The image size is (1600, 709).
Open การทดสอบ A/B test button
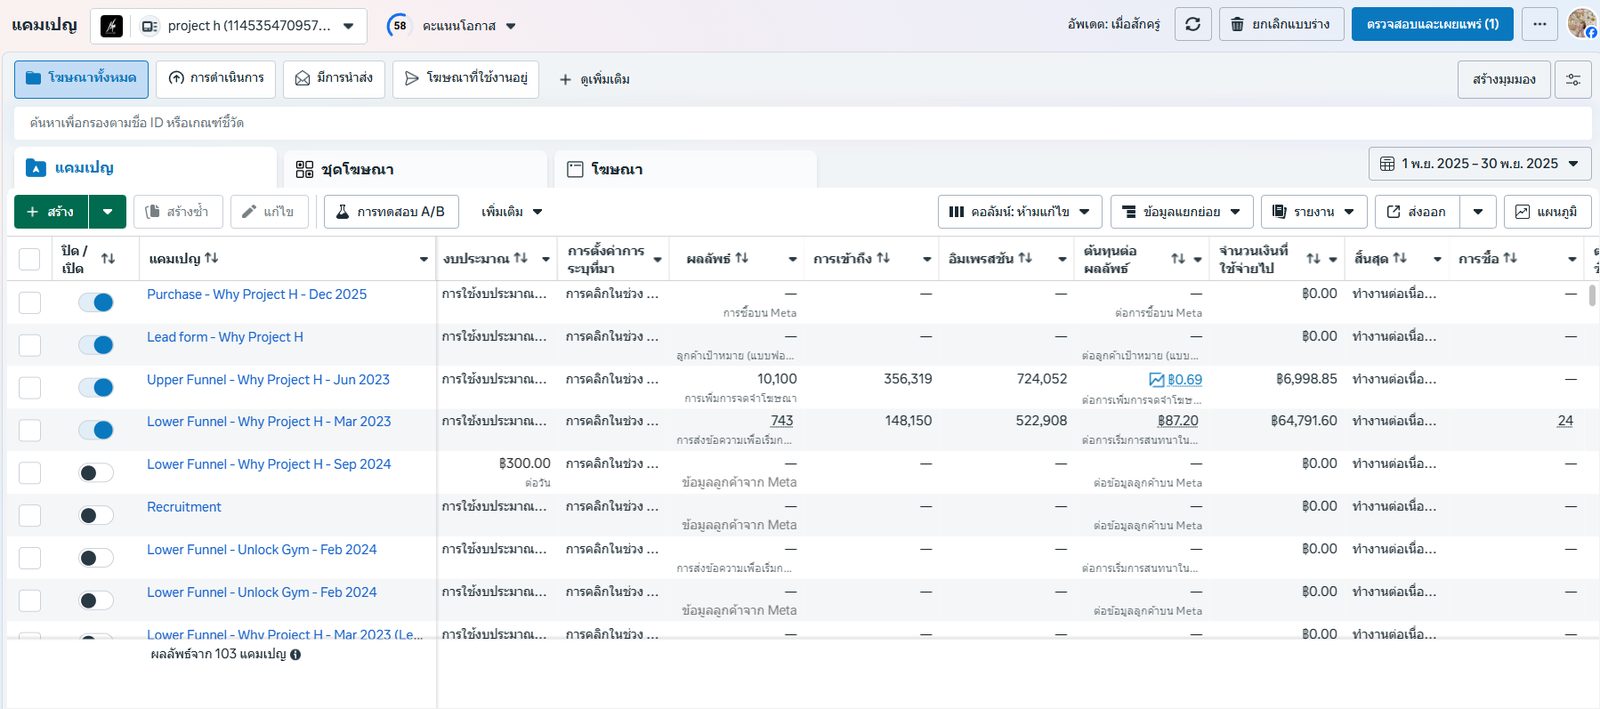(391, 212)
